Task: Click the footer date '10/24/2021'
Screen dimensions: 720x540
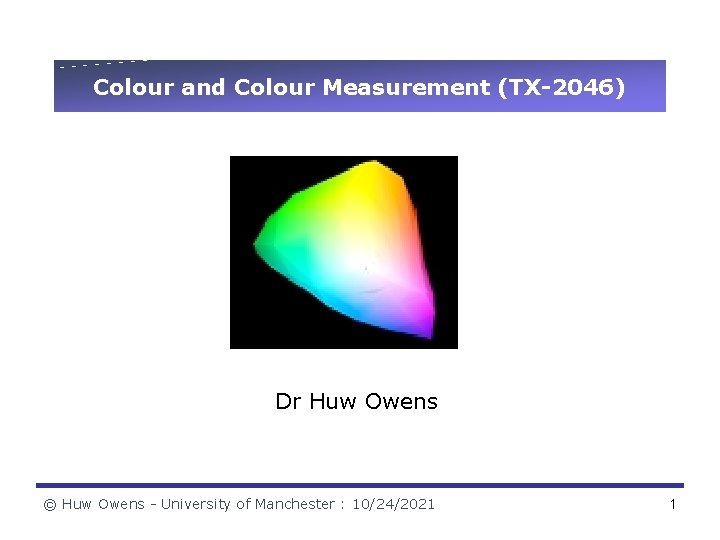Action: coord(393,504)
